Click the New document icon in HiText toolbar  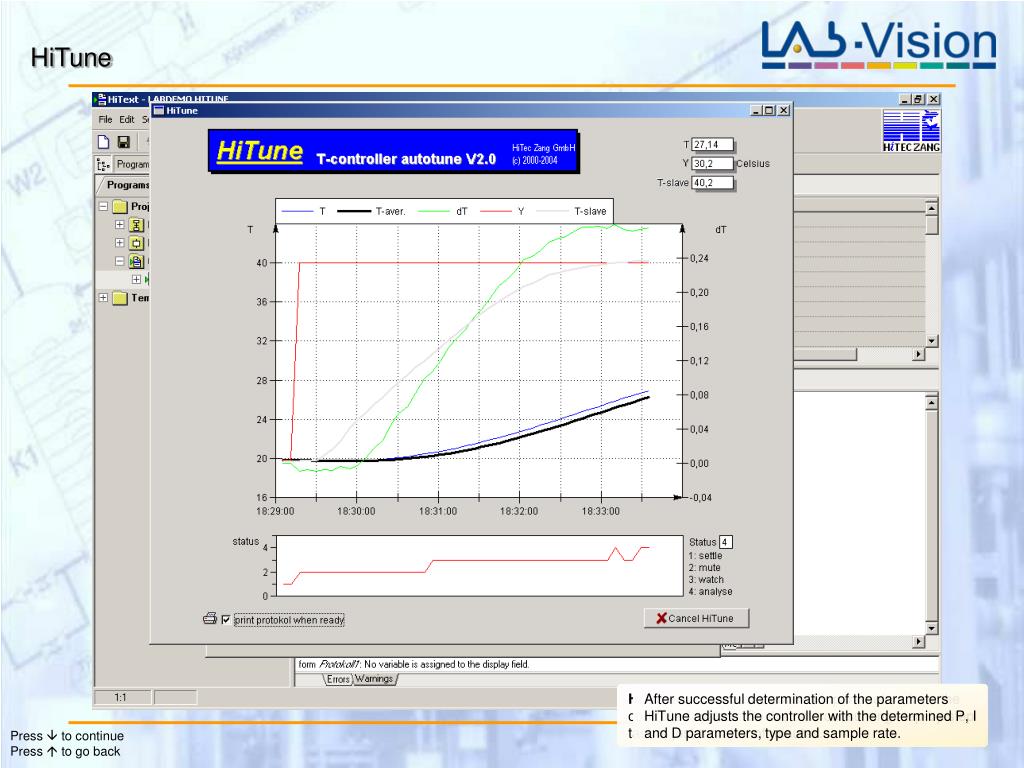[103, 142]
